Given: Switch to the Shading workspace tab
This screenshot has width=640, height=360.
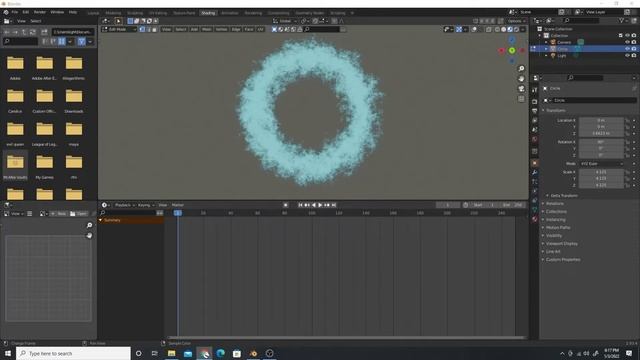Looking at the screenshot, I should (x=208, y=13).
